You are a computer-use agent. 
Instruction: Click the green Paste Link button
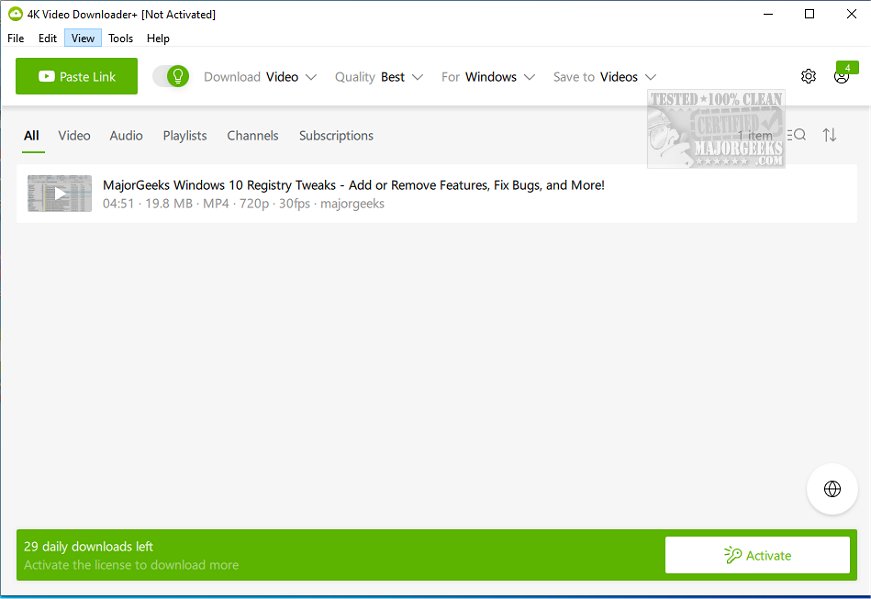[76, 76]
